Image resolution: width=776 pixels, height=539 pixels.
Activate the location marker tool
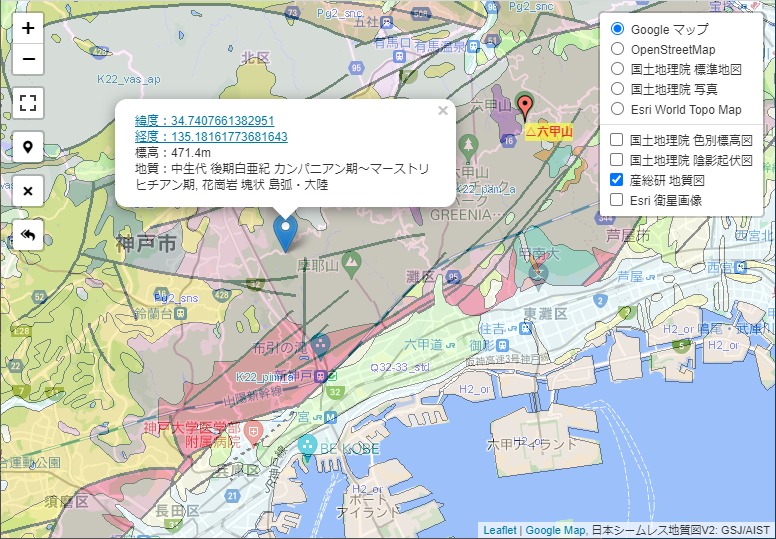28,147
